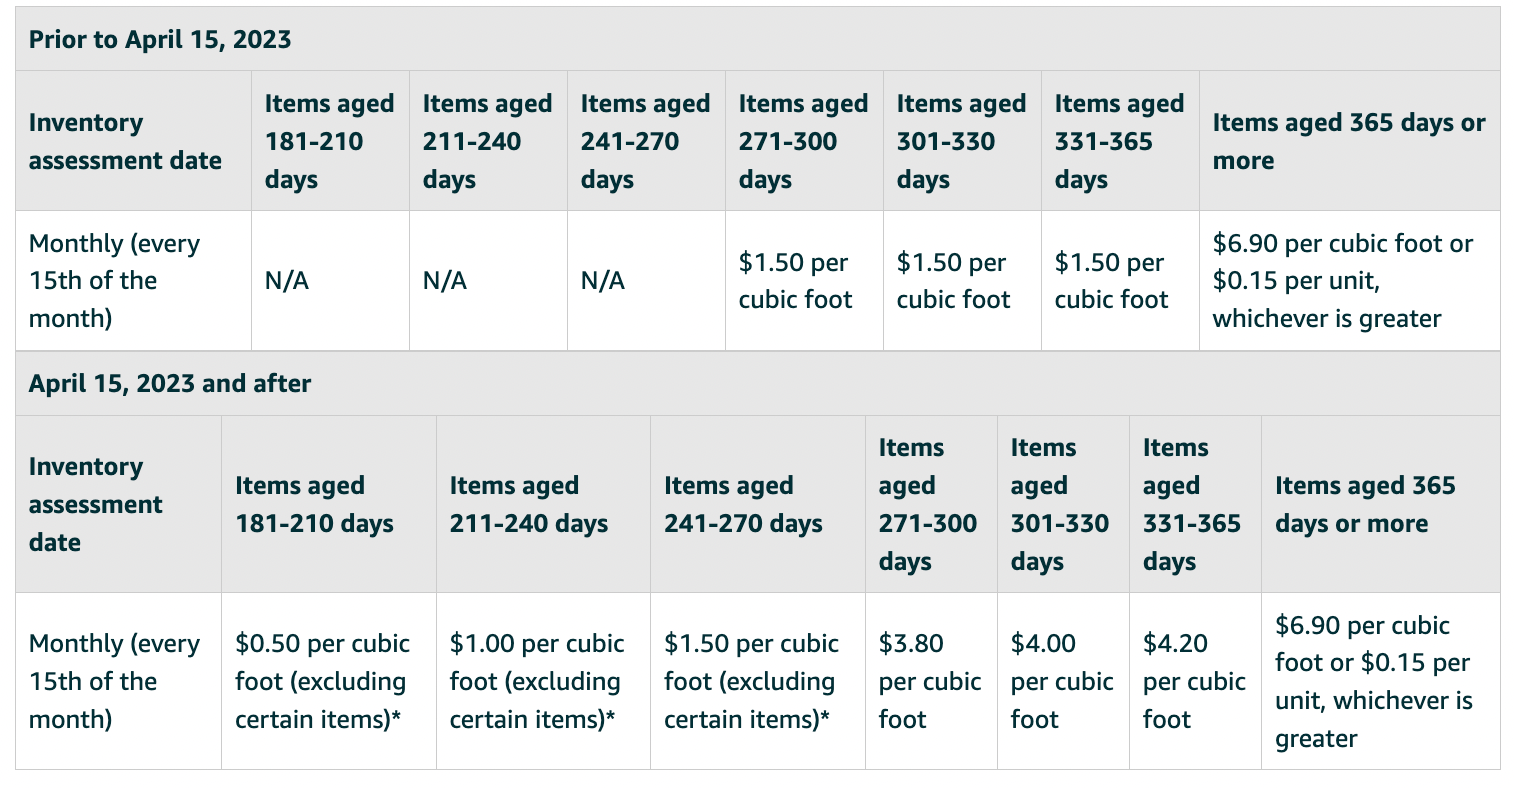Viewport: 1514px width, 788px height.
Task: Select the $1.00 per cubic foot cell
Action: pos(543,681)
